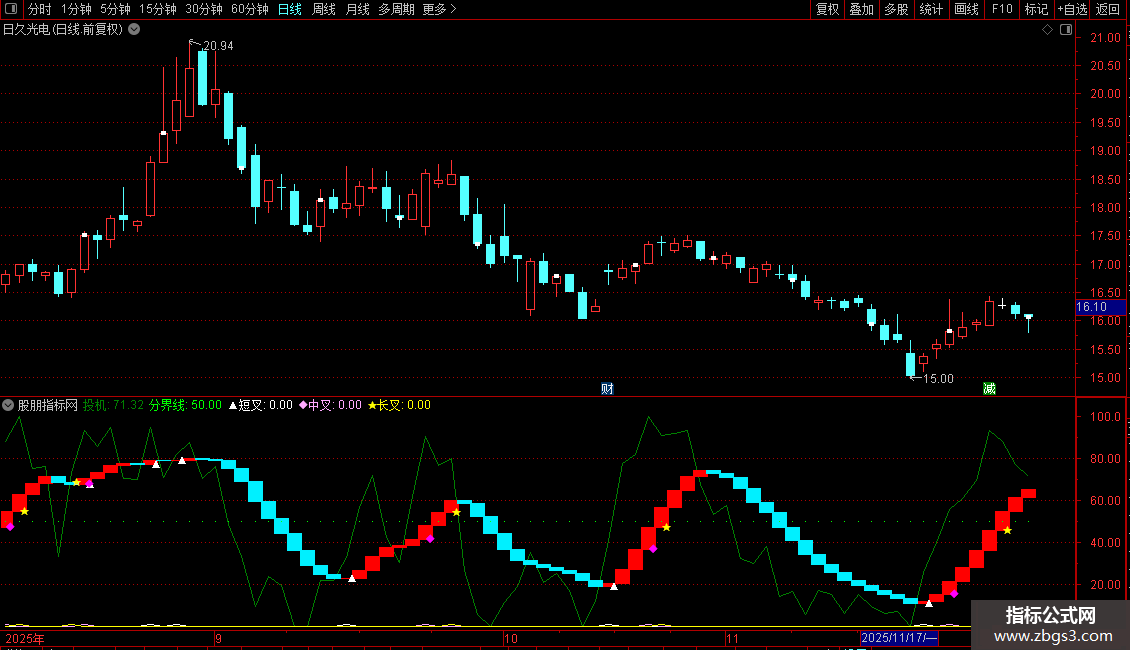The image size is (1130, 650).
Task: Toggle the side panel icon at top-right
Action: 1066,30
